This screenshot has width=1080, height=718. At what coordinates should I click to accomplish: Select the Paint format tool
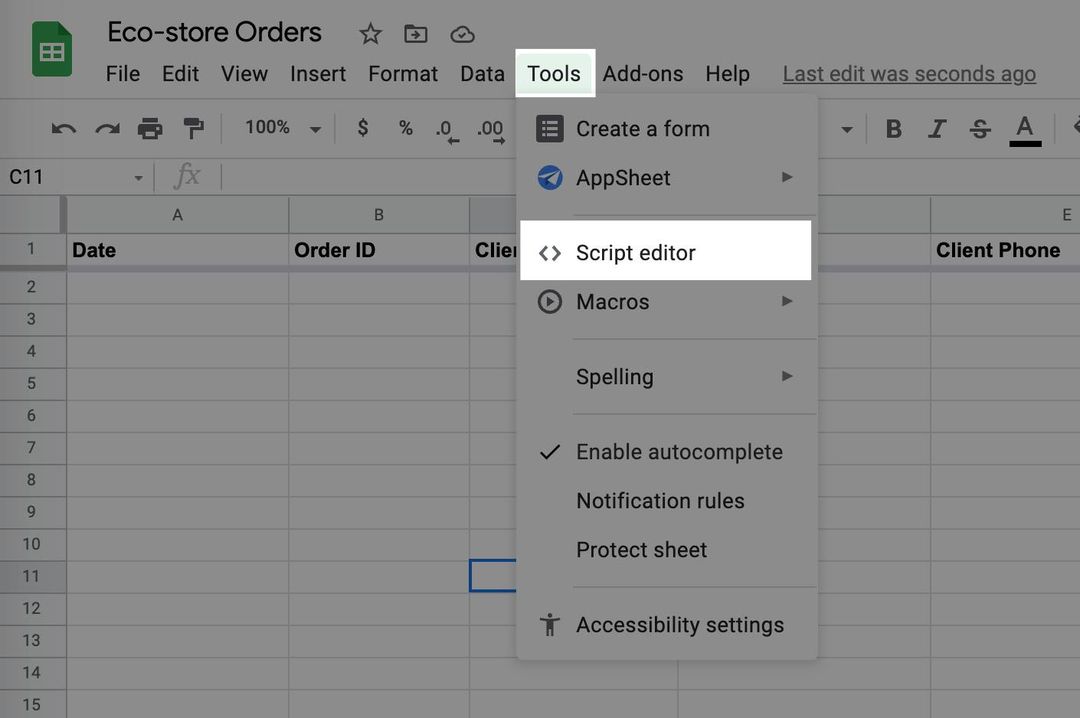point(196,127)
